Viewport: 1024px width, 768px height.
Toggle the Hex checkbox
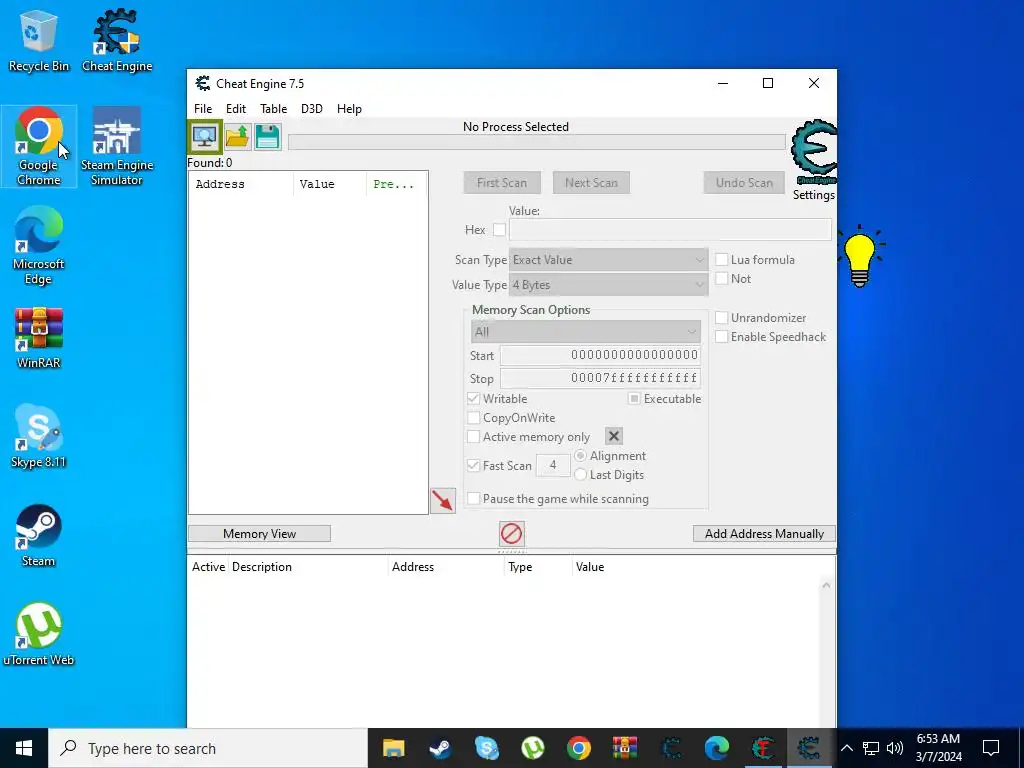pos(500,230)
